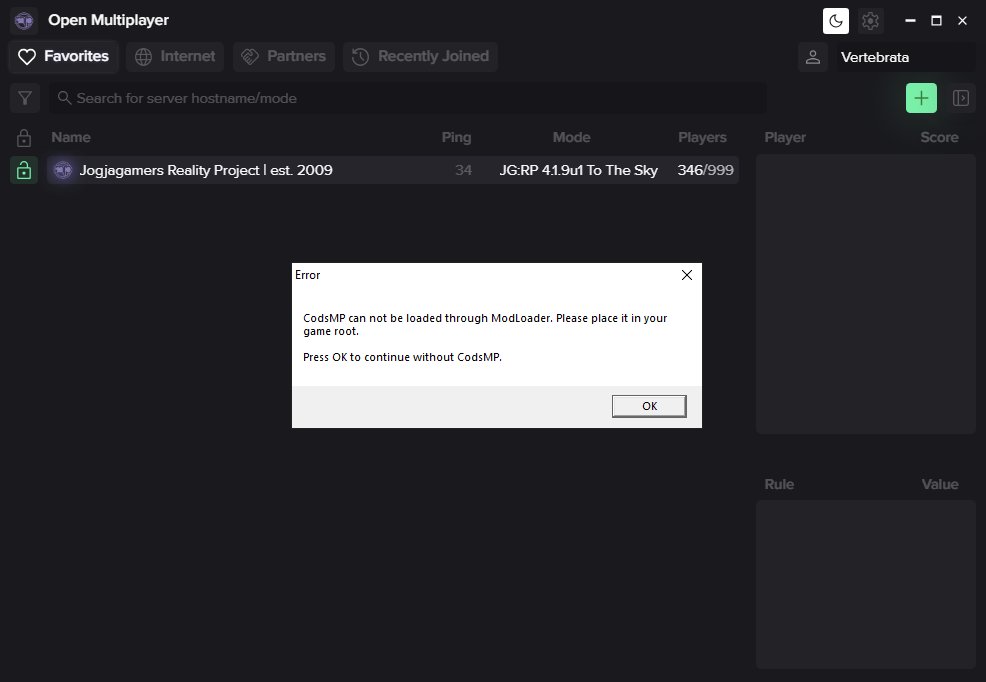
Task: Click the Rule column header
Action: click(779, 485)
